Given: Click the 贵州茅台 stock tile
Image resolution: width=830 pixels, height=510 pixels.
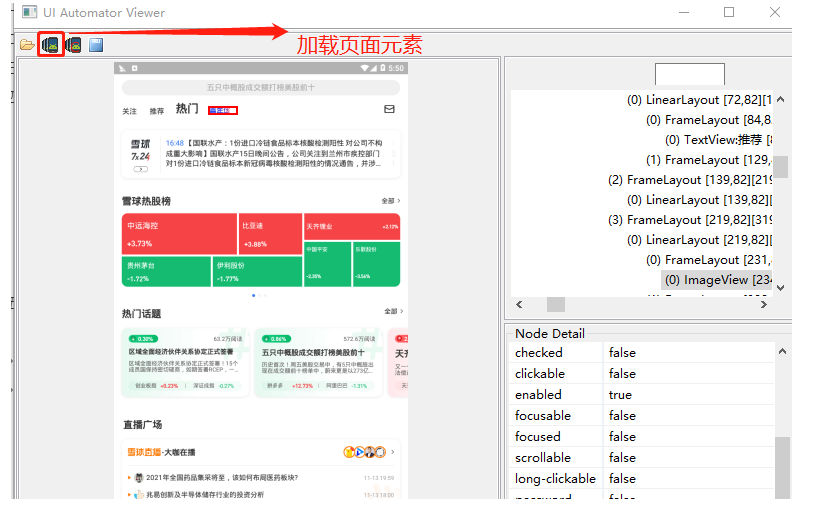Looking at the screenshot, I should 166,272.
